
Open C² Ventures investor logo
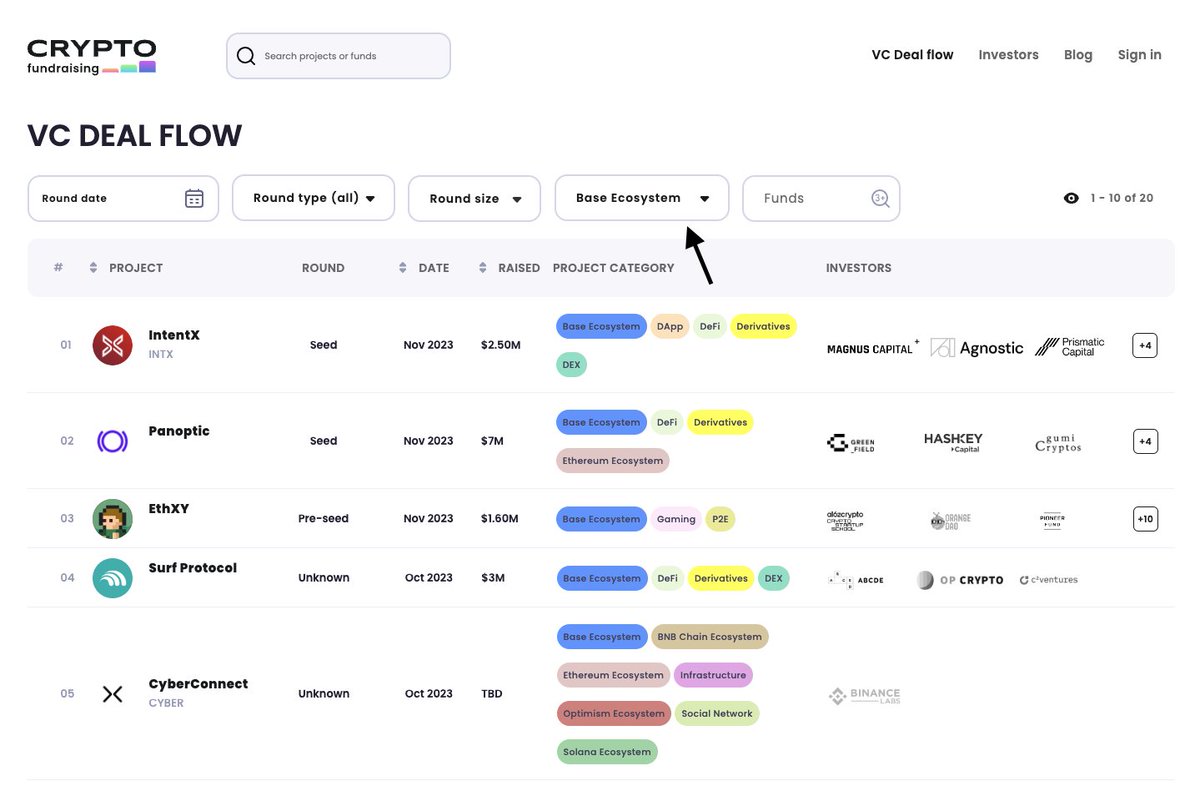pos(1048,580)
